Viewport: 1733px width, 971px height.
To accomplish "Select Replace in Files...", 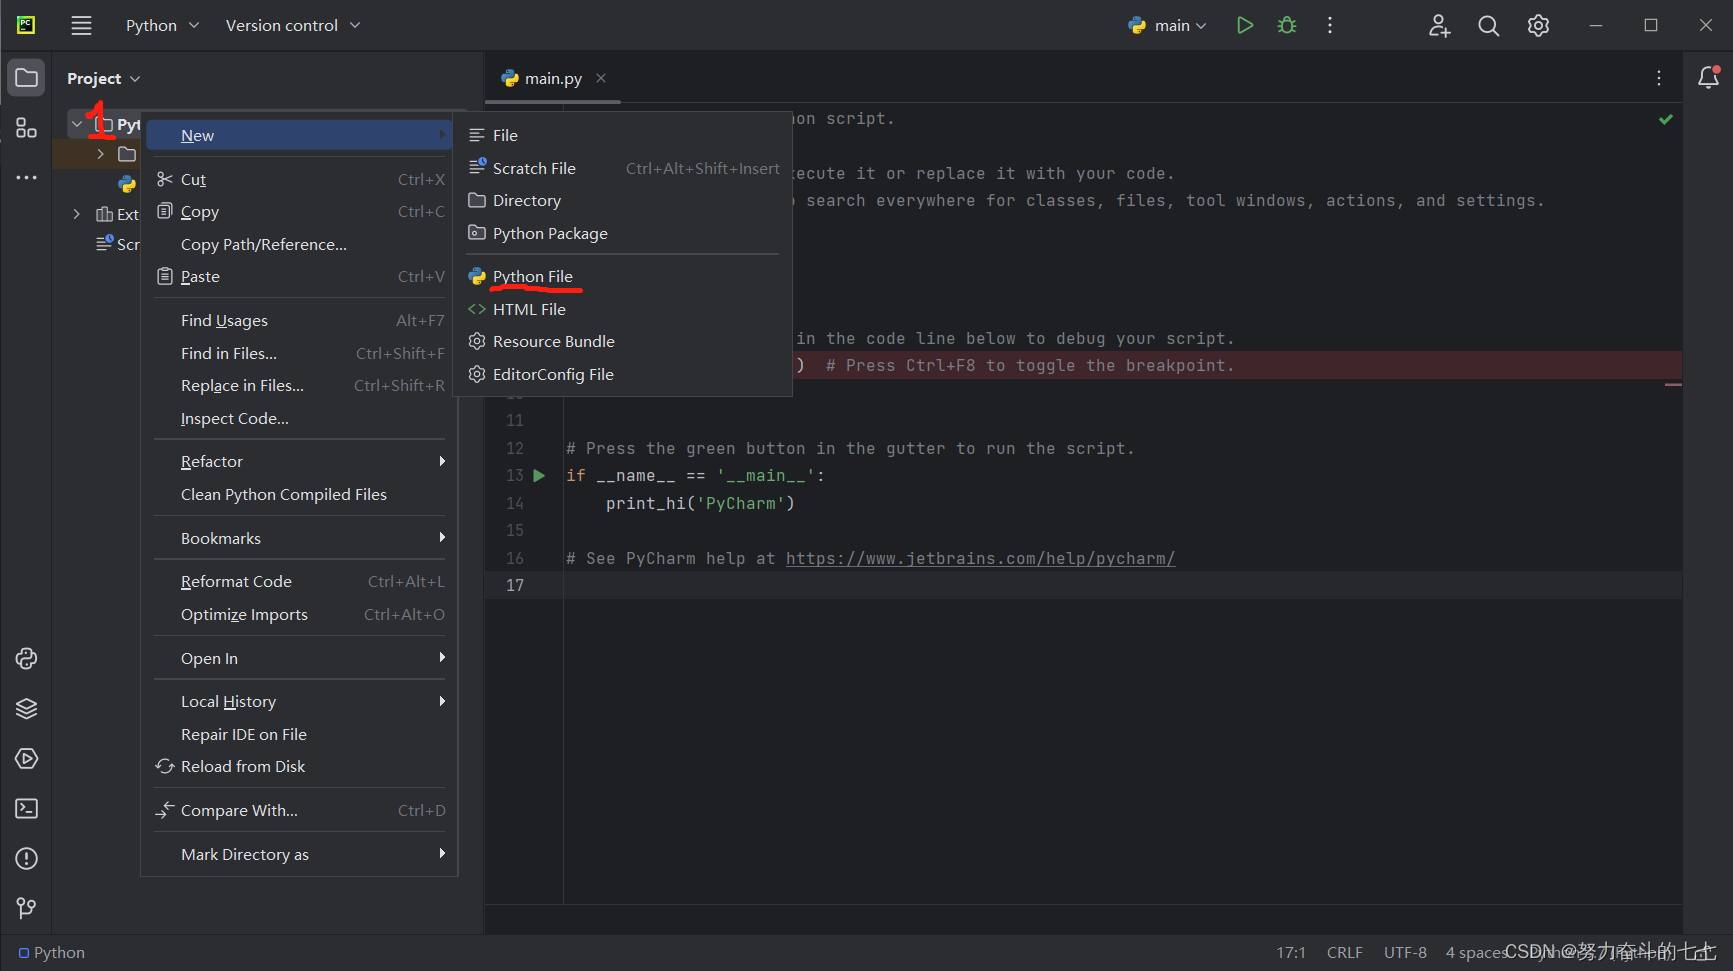I will (300, 385).
